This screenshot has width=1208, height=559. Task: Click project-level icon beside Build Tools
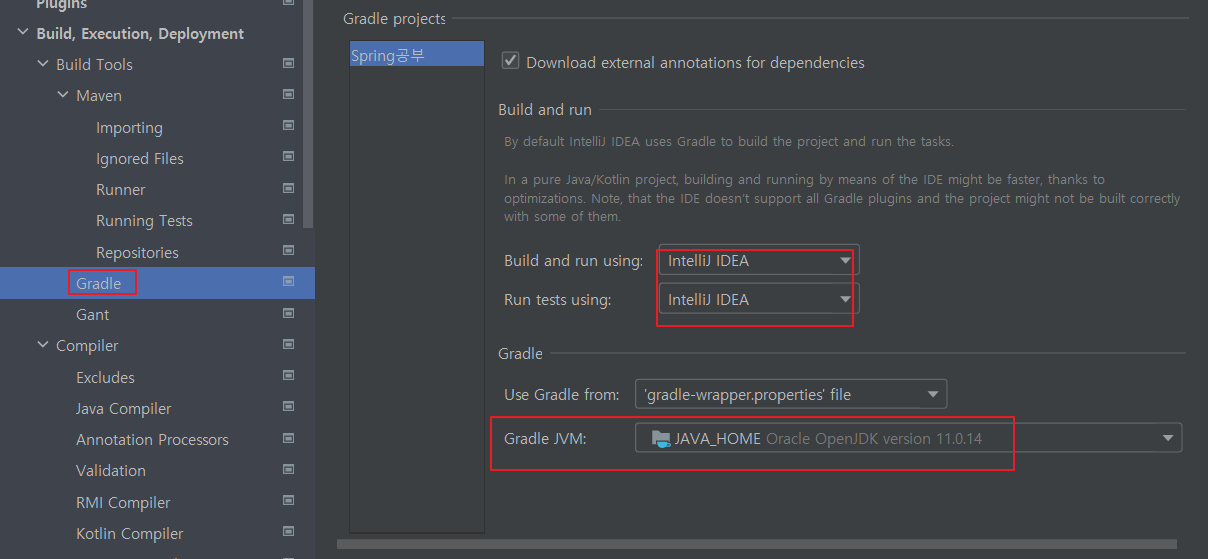coord(288,63)
